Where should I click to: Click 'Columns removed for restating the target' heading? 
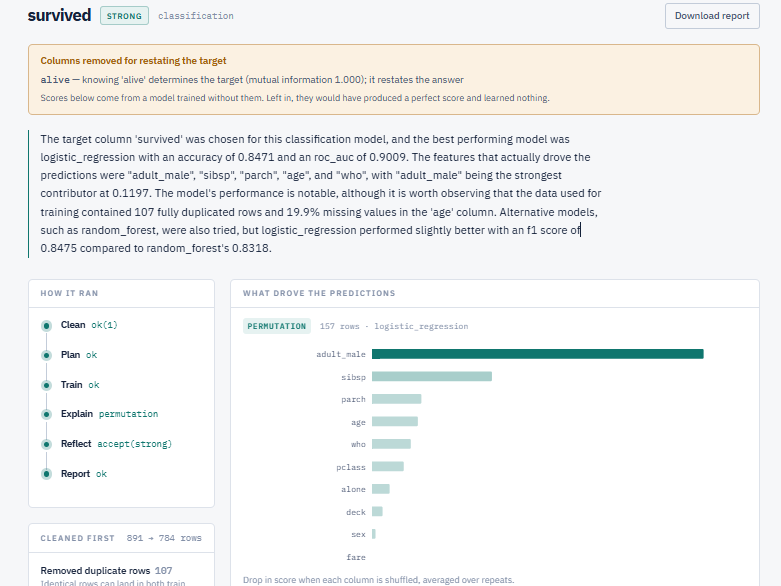tap(133, 61)
